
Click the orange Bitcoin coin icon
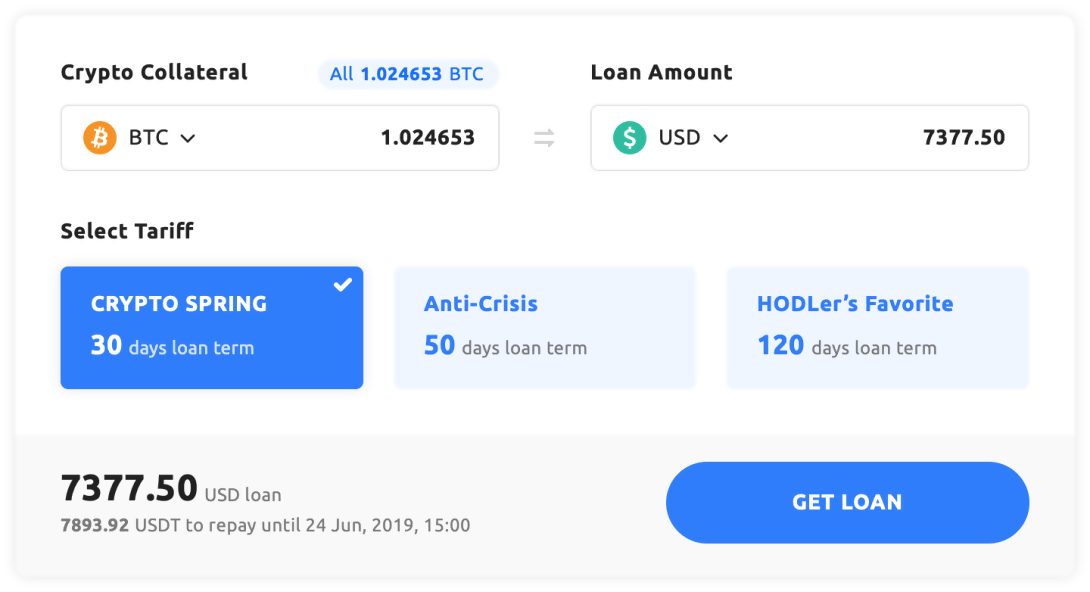pos(100,138)
